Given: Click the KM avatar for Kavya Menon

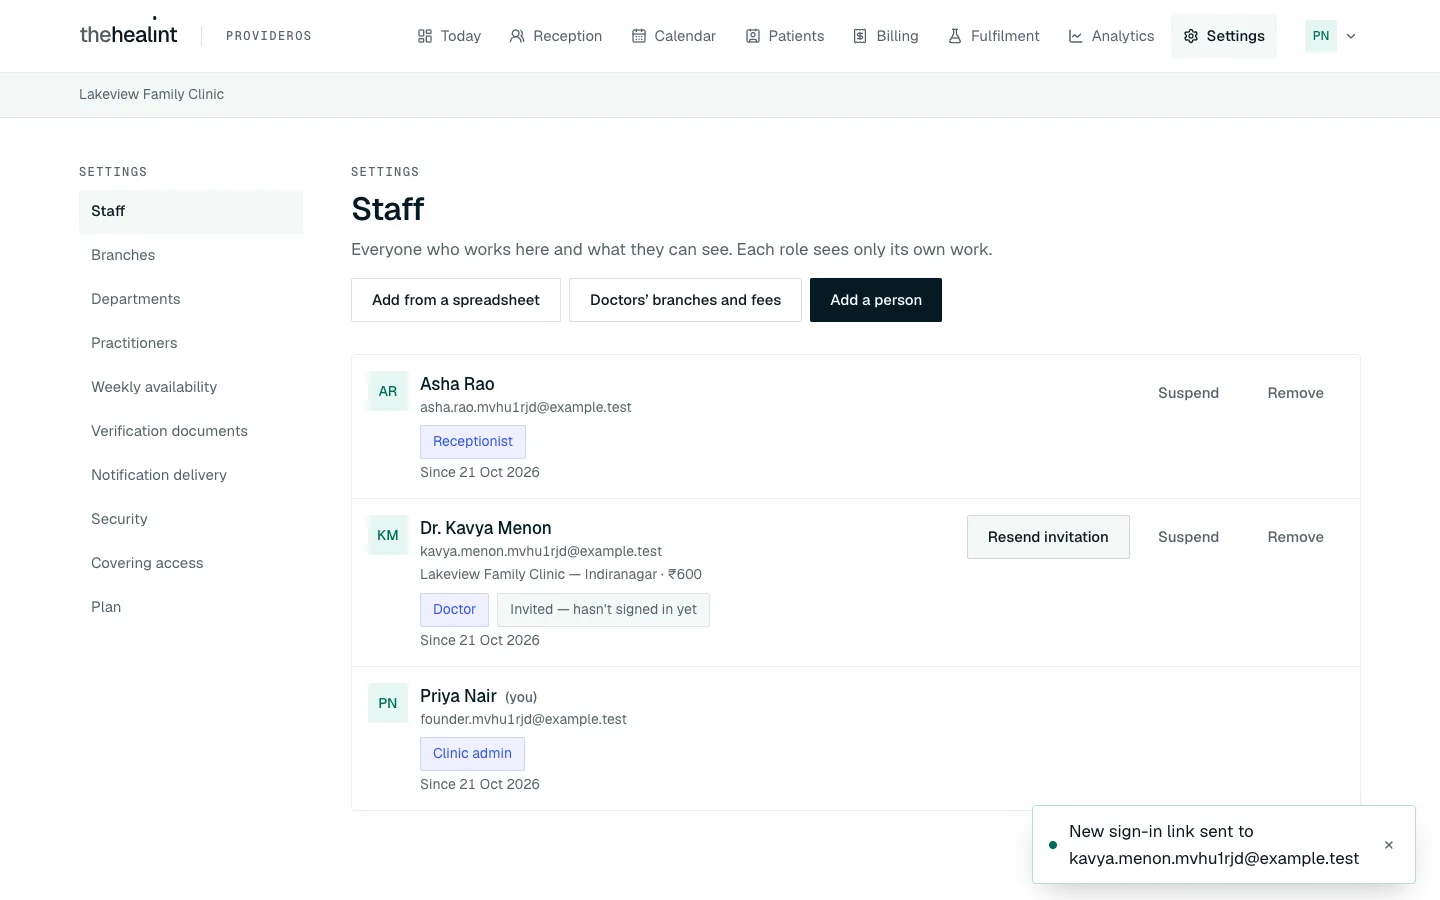Looking at the screenshot, I should (388, 536).
